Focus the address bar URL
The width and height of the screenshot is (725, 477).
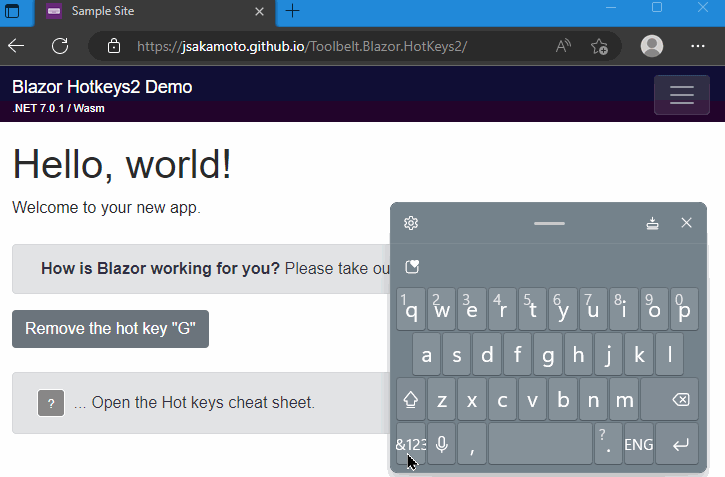[x=302, y=46]
